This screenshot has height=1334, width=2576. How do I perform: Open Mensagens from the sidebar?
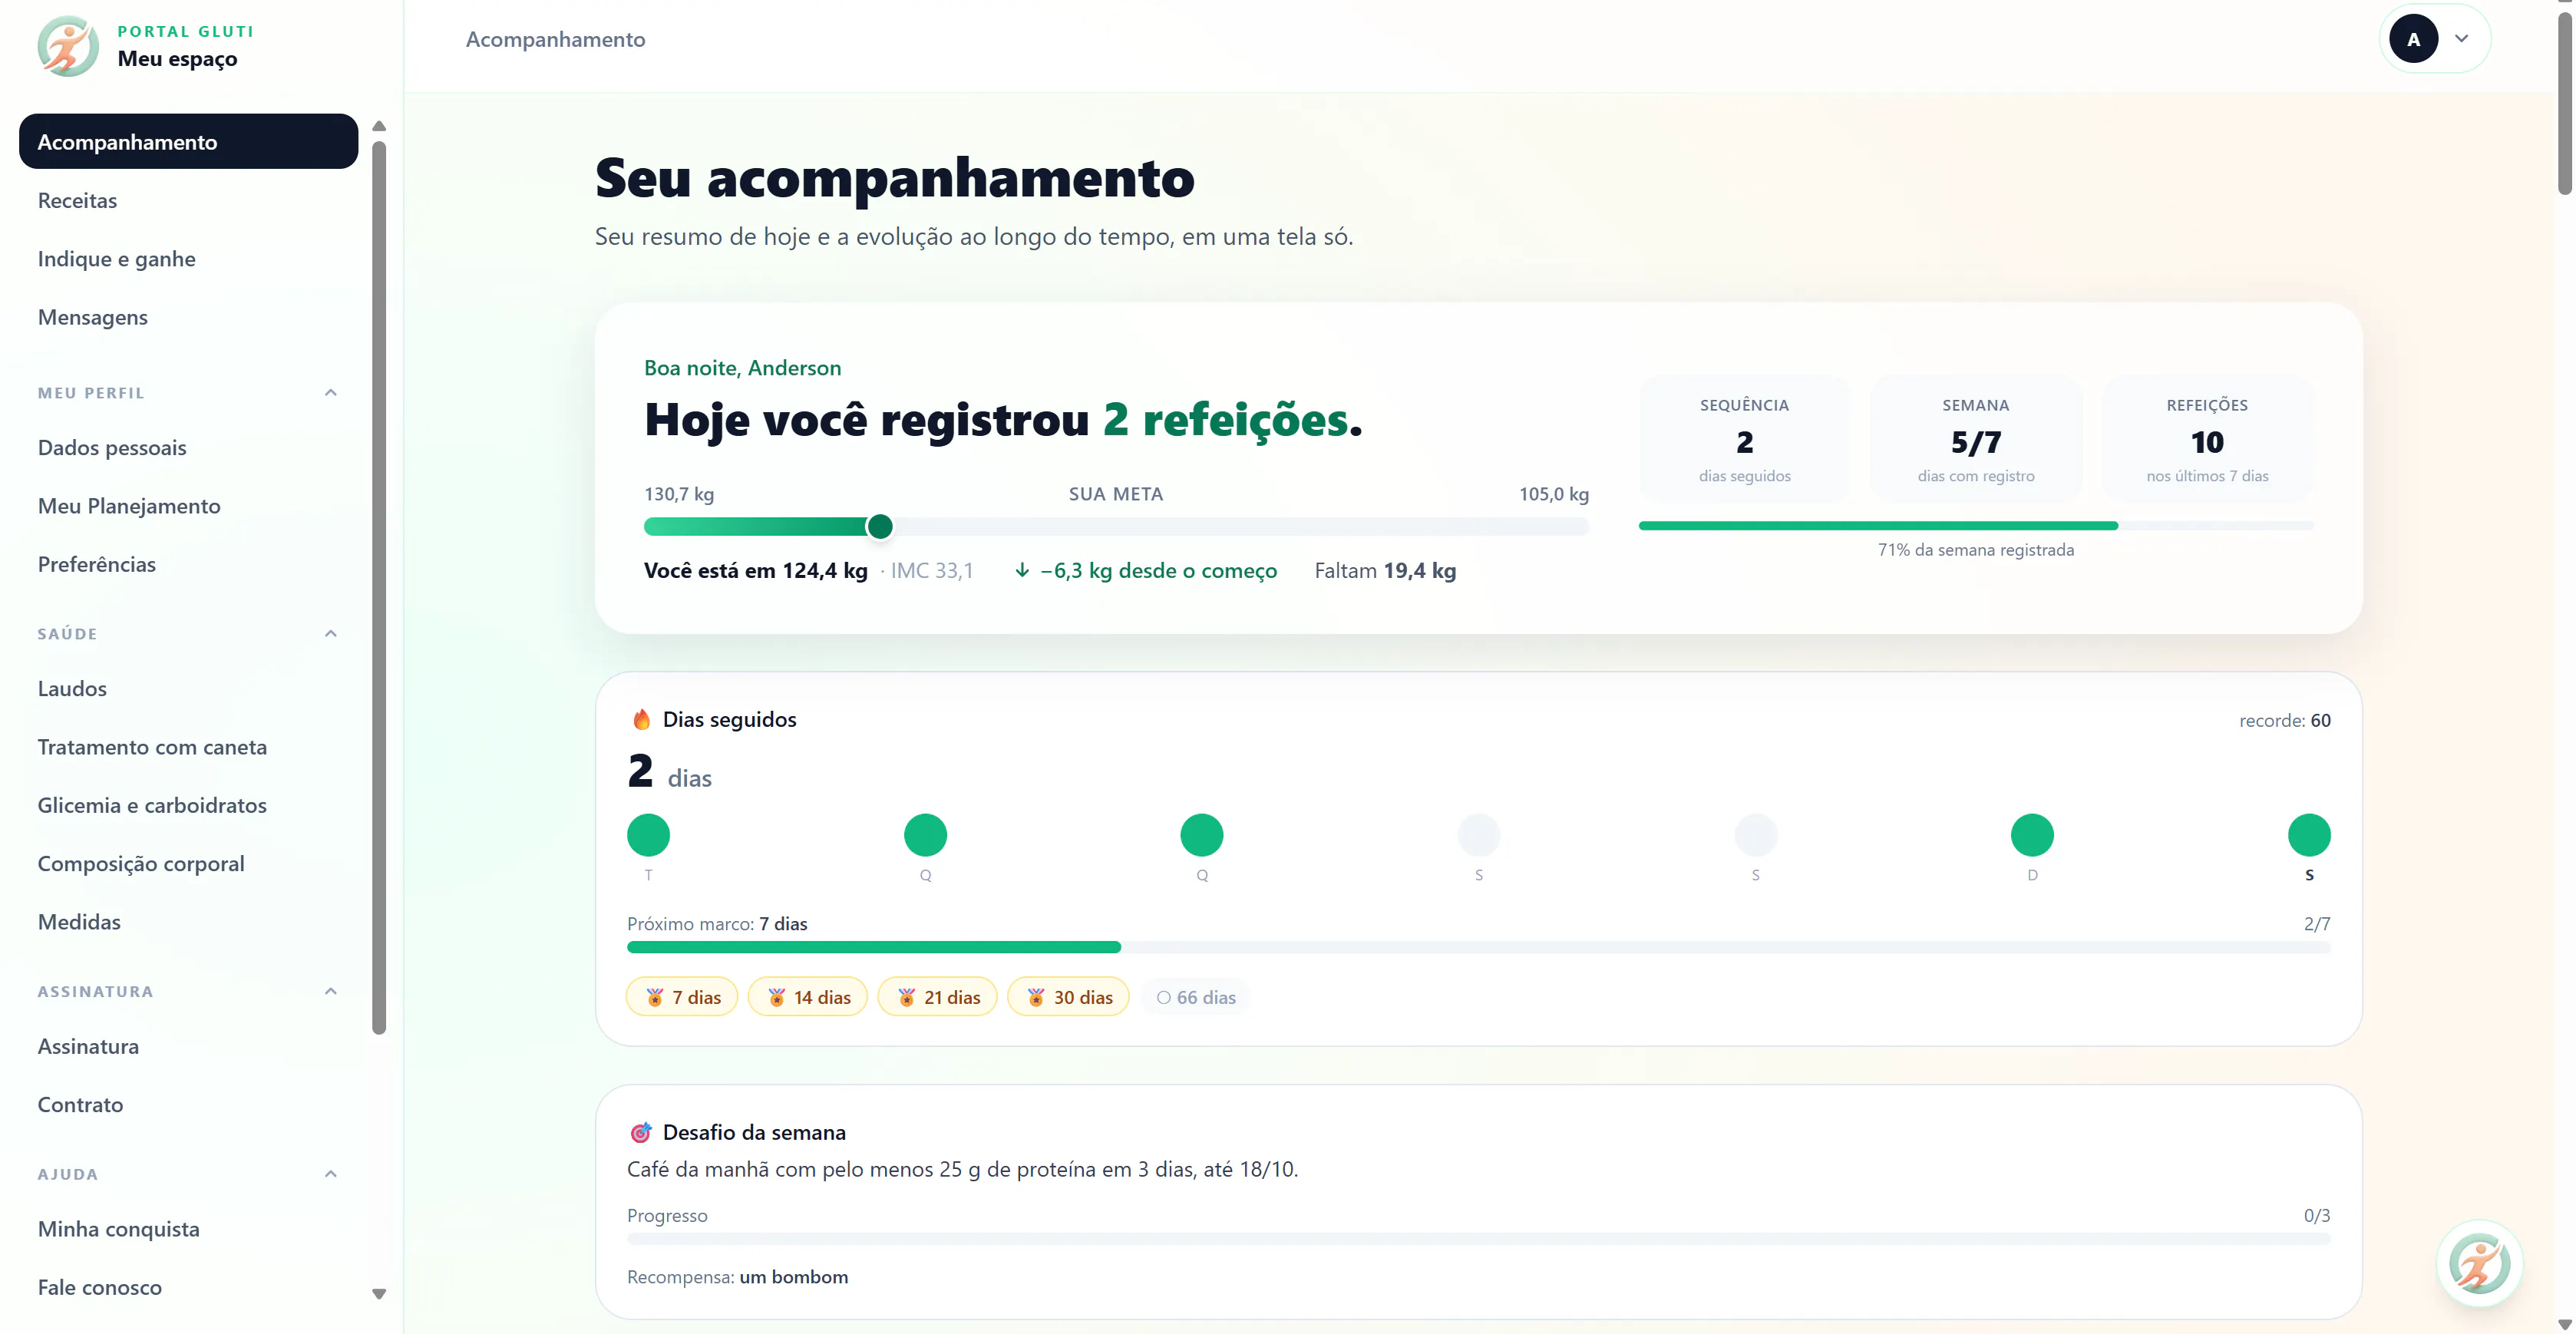[188, 316]
